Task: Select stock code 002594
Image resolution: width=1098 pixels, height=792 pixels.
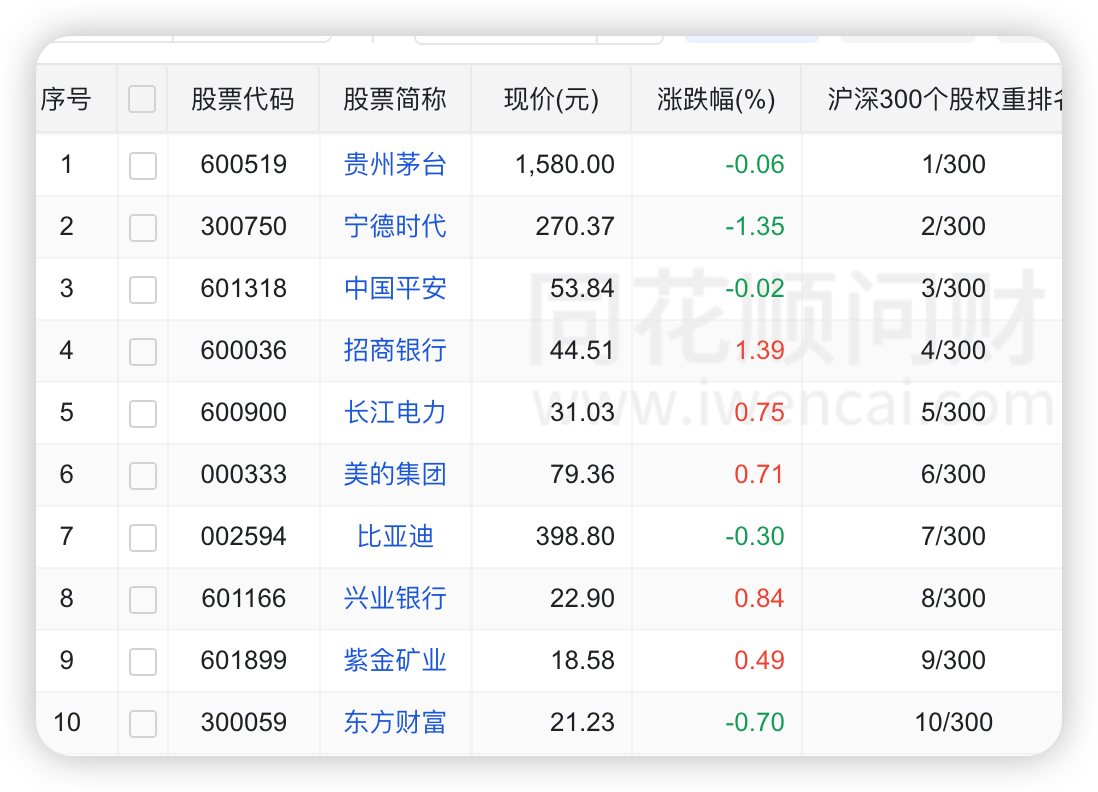Action: coord(244,536)
